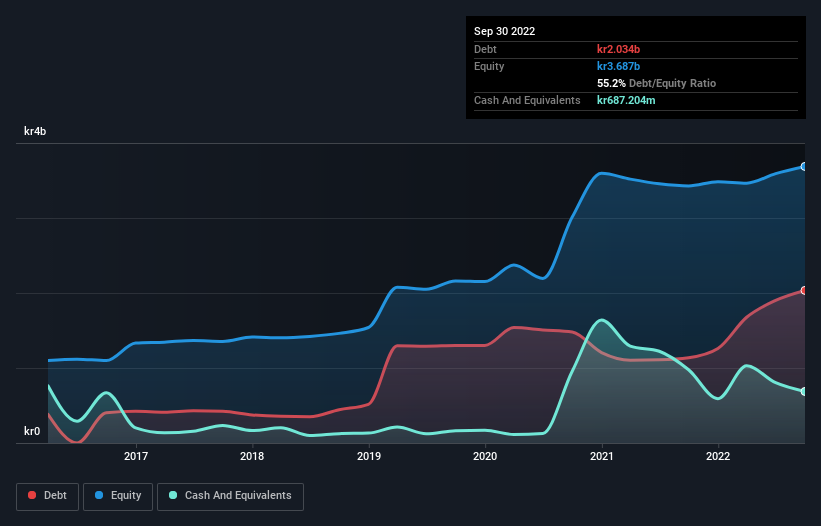Click the blue Equity legend dot

[x=99, y=495]
